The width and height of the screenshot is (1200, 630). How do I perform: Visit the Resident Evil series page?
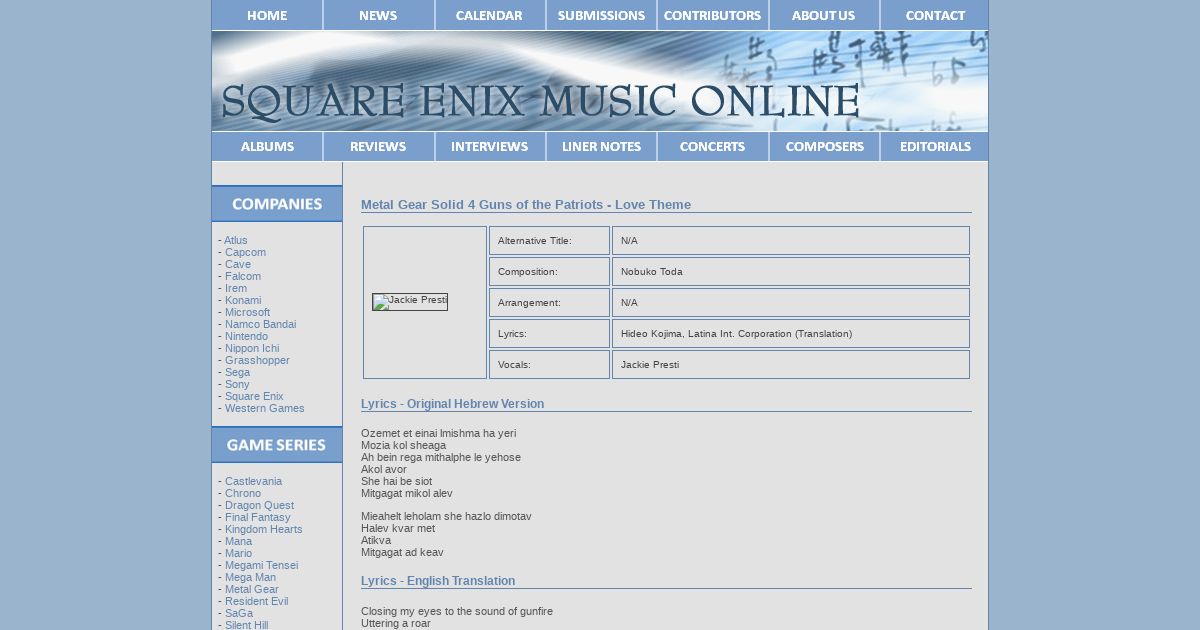(x=256, y=601)
